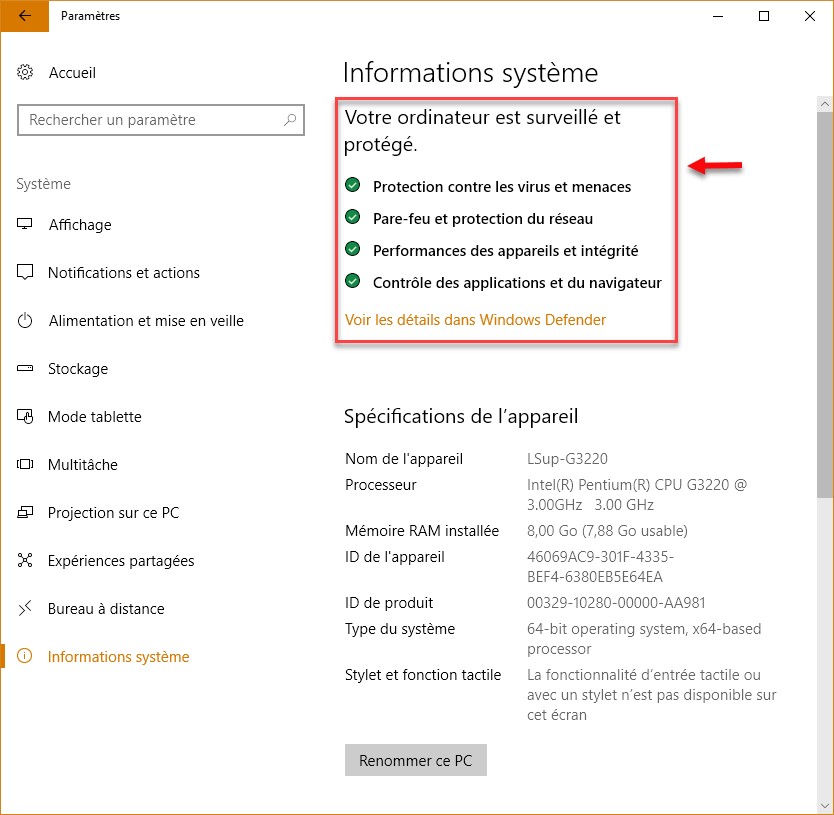Click the Expériences partagées icon
Image resolution: width=834 pixels, height=815 pixels.
(26, 561)
